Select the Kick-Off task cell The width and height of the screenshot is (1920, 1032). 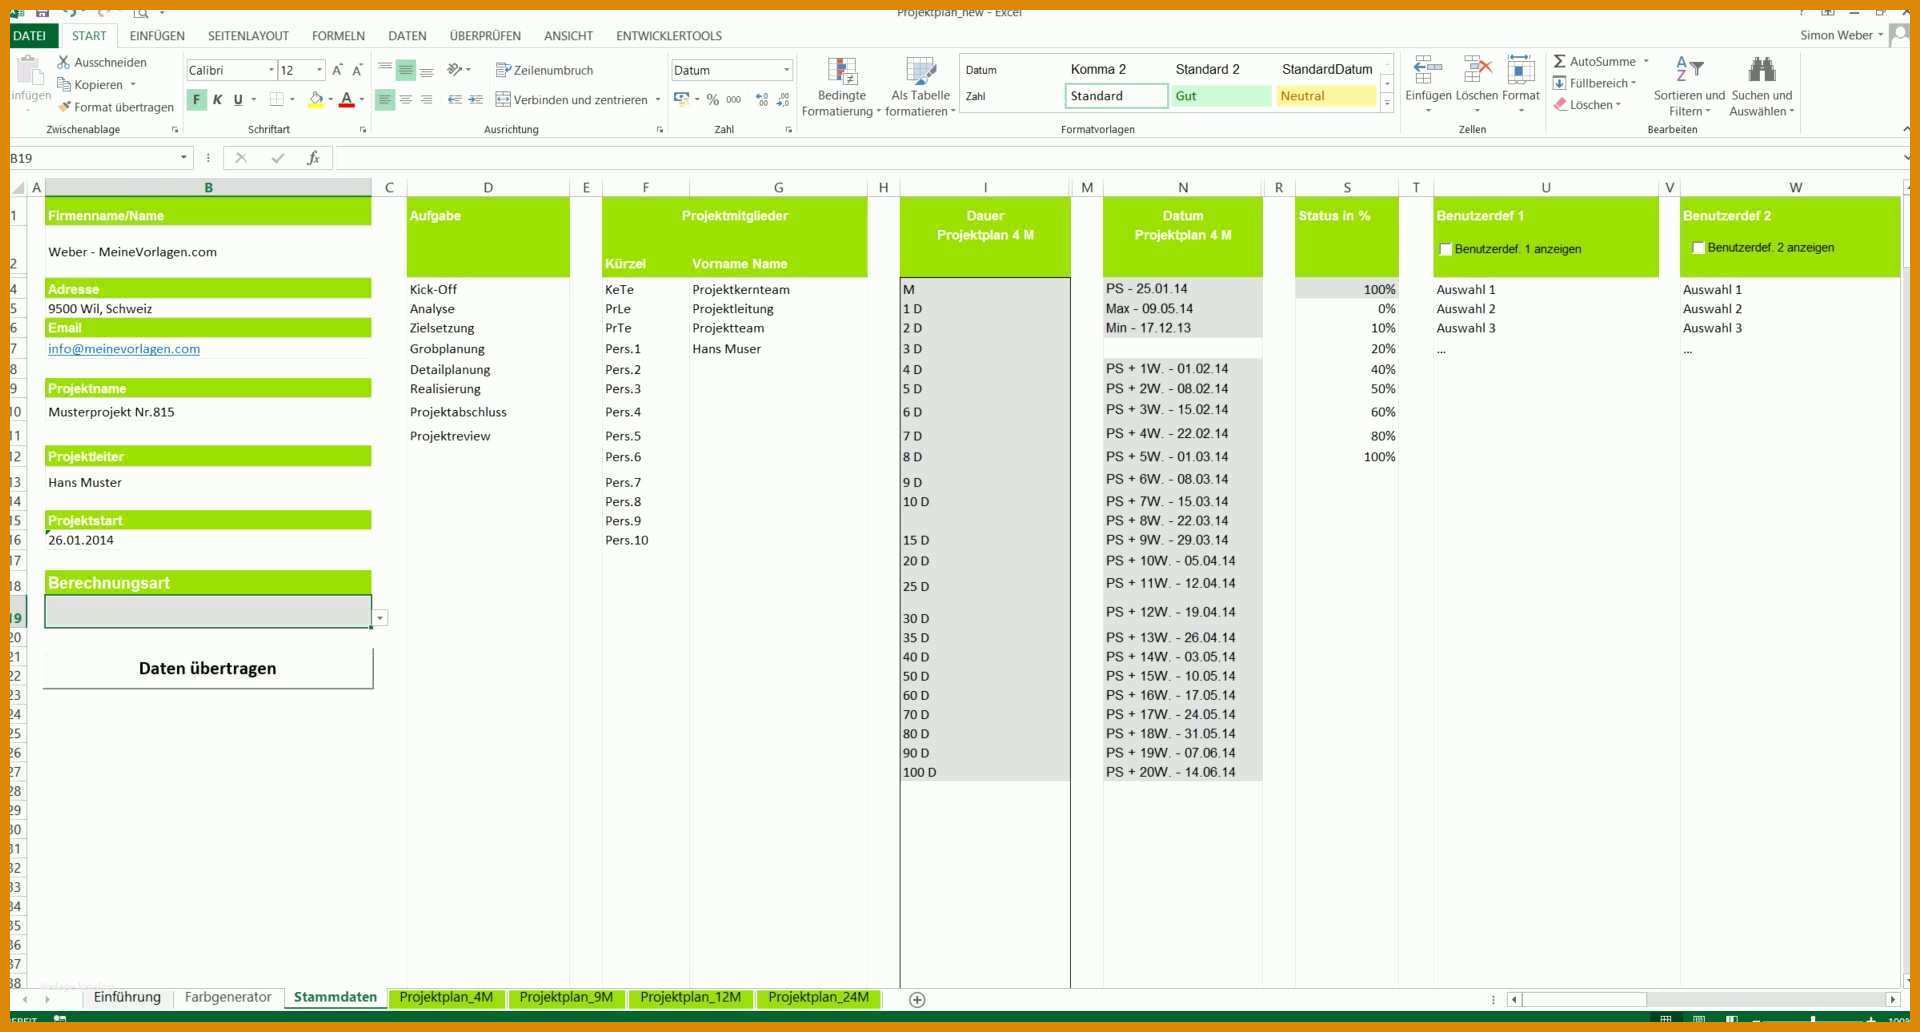488,289
